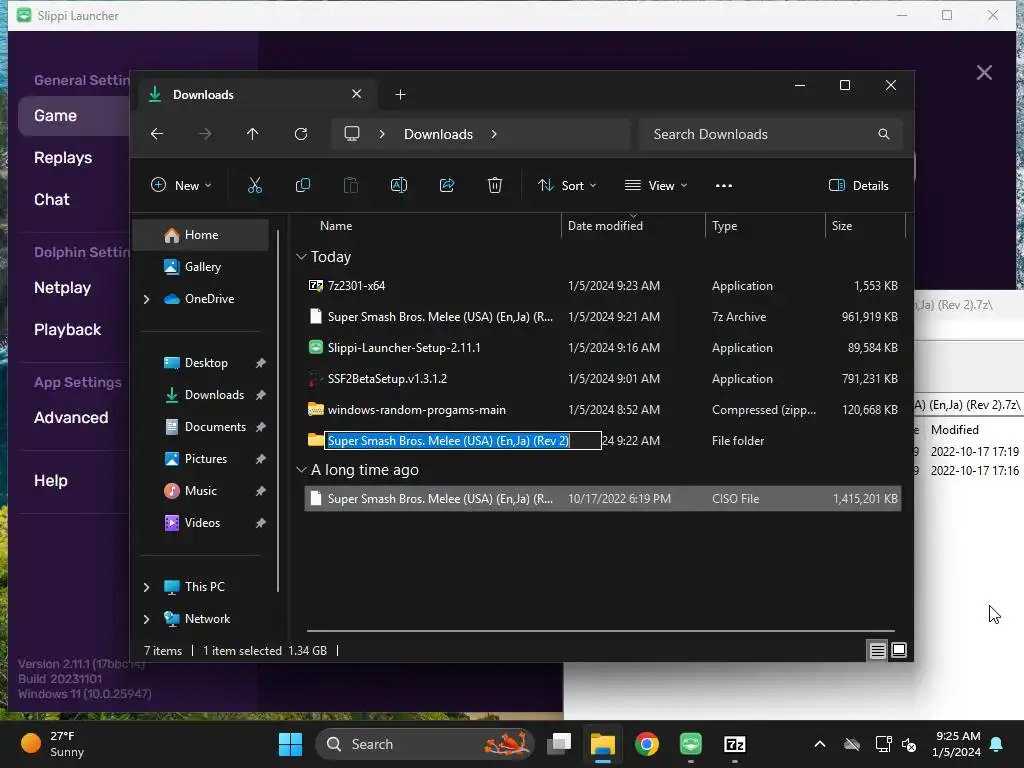Open Google Chrome from taskbar
Image resolution: width=1024 pixels, height=768 pixels.
(x=647, y=744)
